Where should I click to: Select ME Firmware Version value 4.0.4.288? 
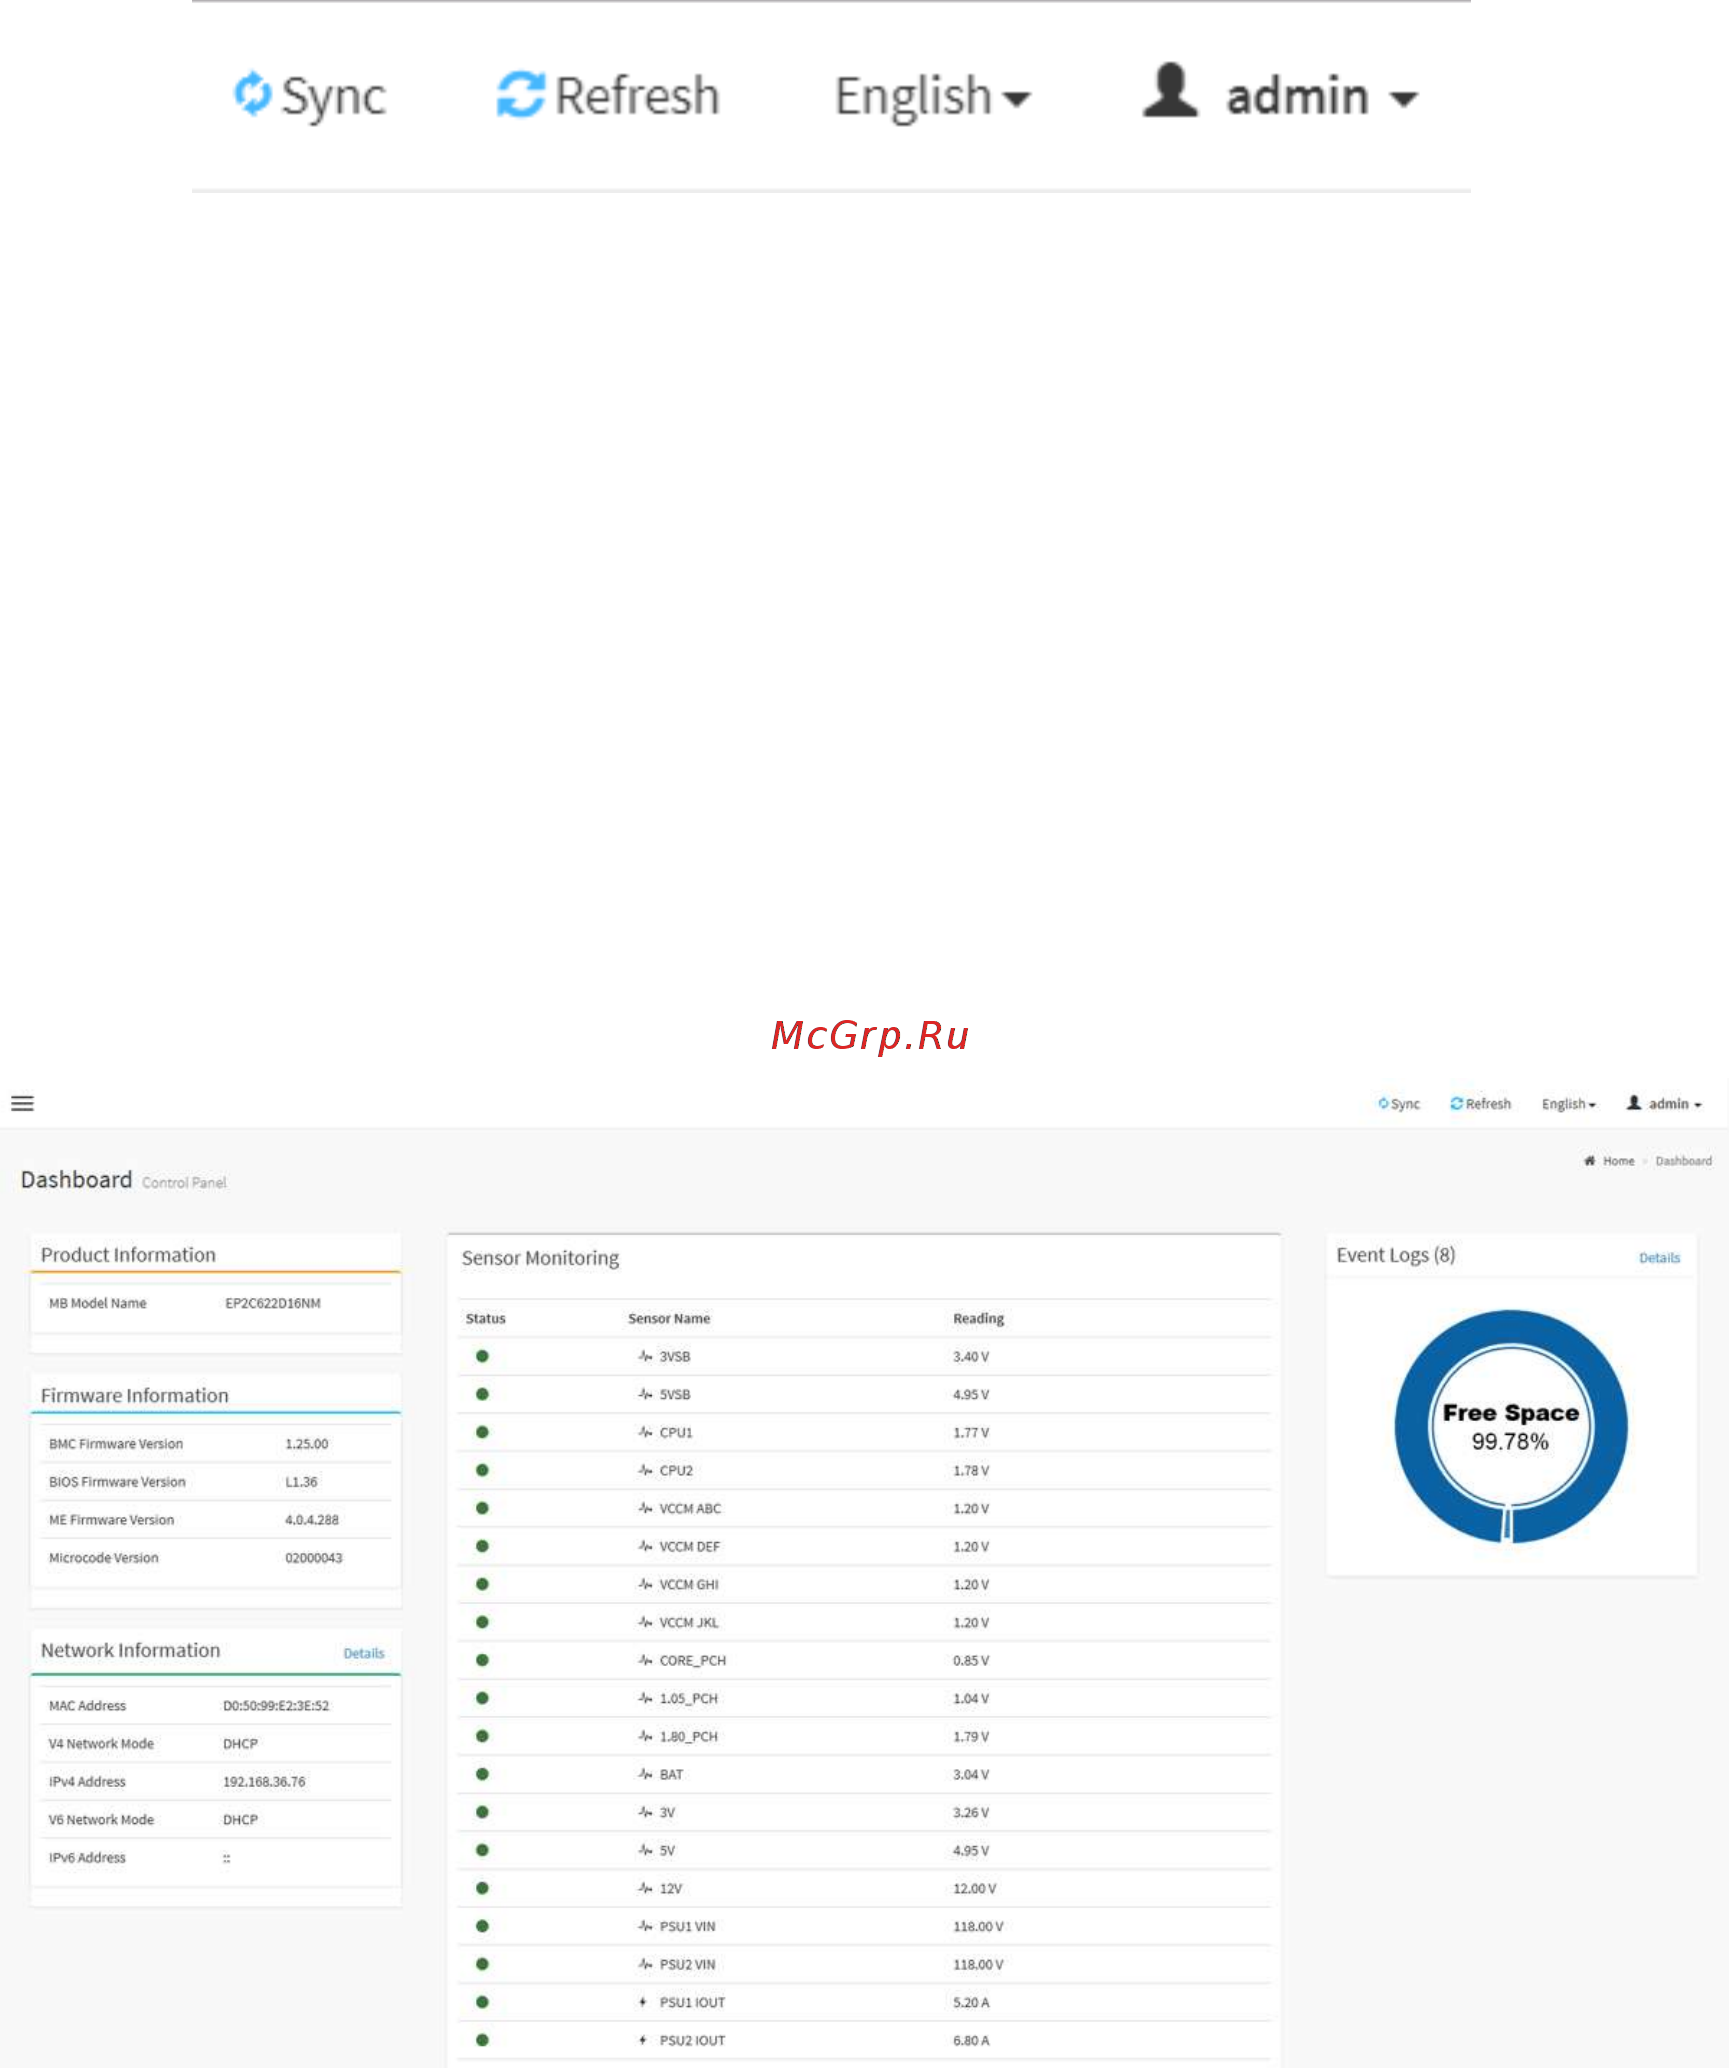[x=312, y=1520]
